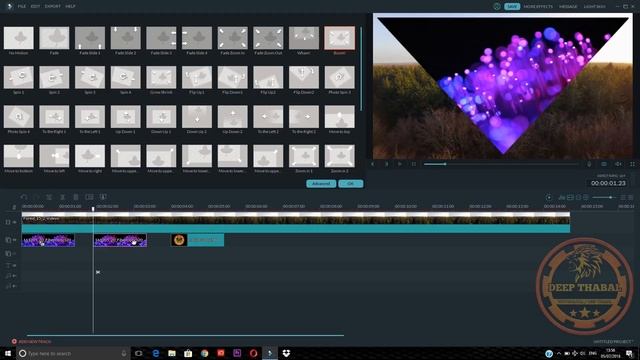Click the motion presets vertical scrollbar
640x360 pixels.
pos(361,69)
